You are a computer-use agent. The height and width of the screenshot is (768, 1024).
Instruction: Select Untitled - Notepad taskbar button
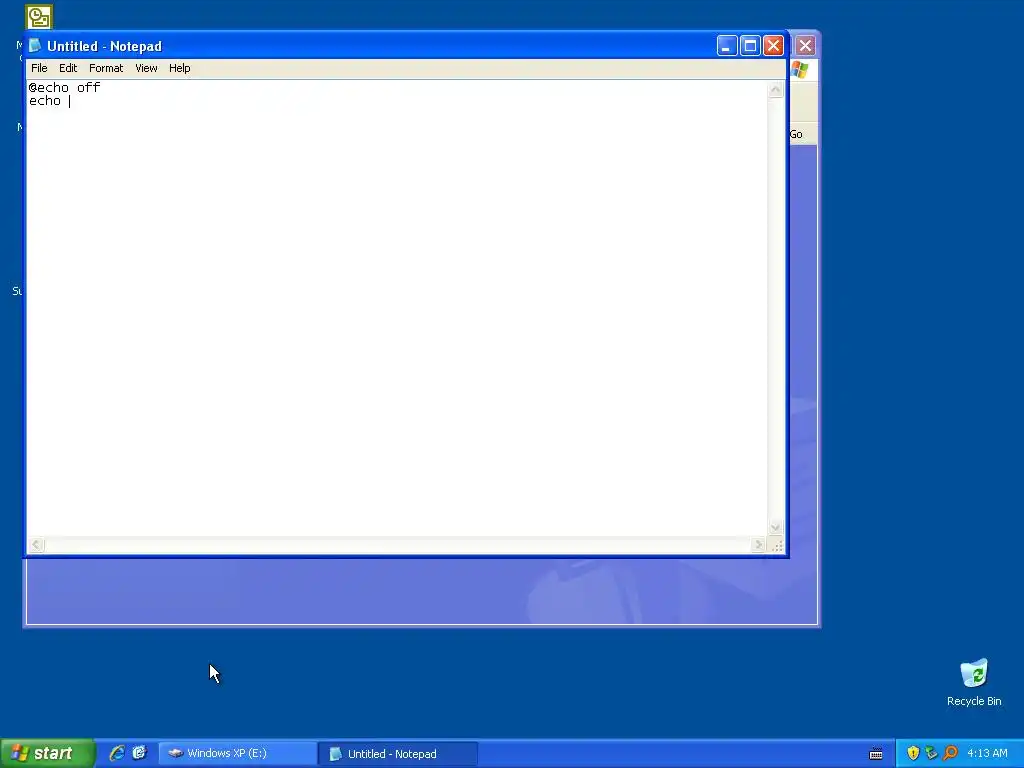(x=398, y=754)
